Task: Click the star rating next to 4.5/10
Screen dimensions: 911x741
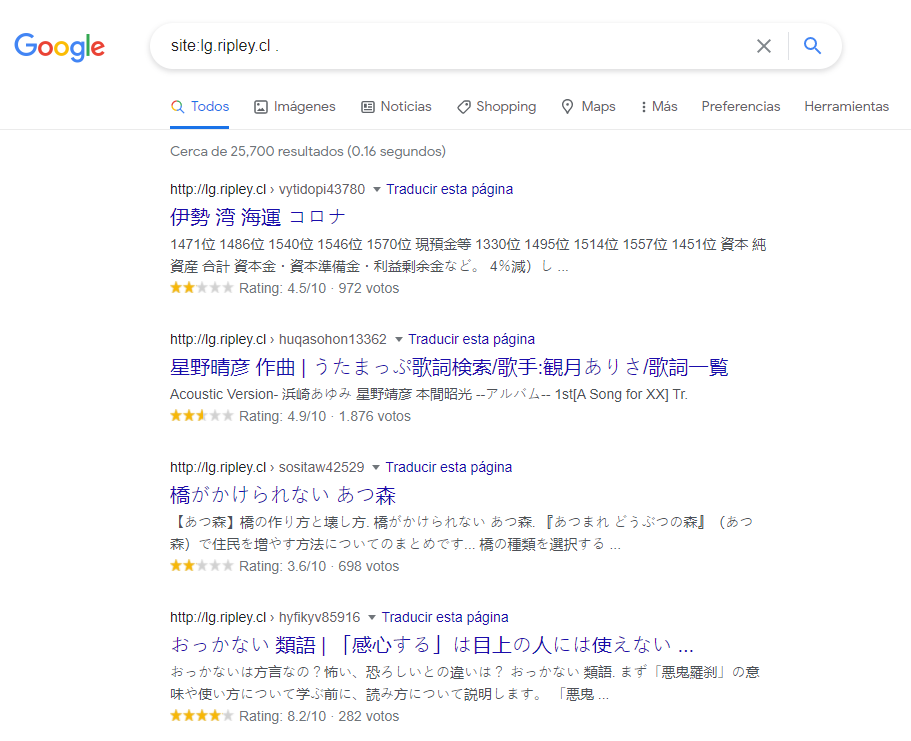Action: 202,288
